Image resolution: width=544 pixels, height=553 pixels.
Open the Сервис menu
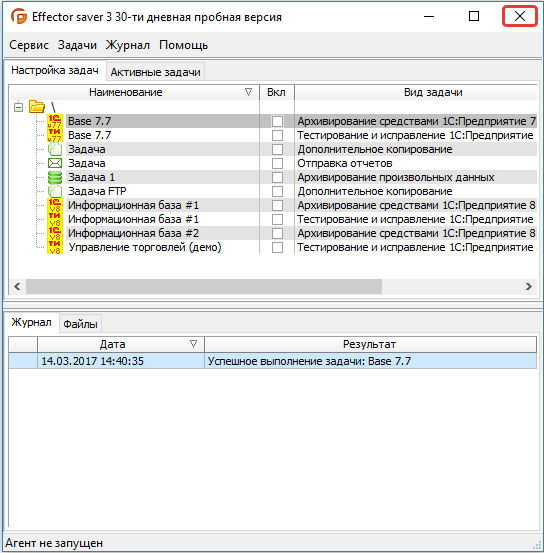29,45
